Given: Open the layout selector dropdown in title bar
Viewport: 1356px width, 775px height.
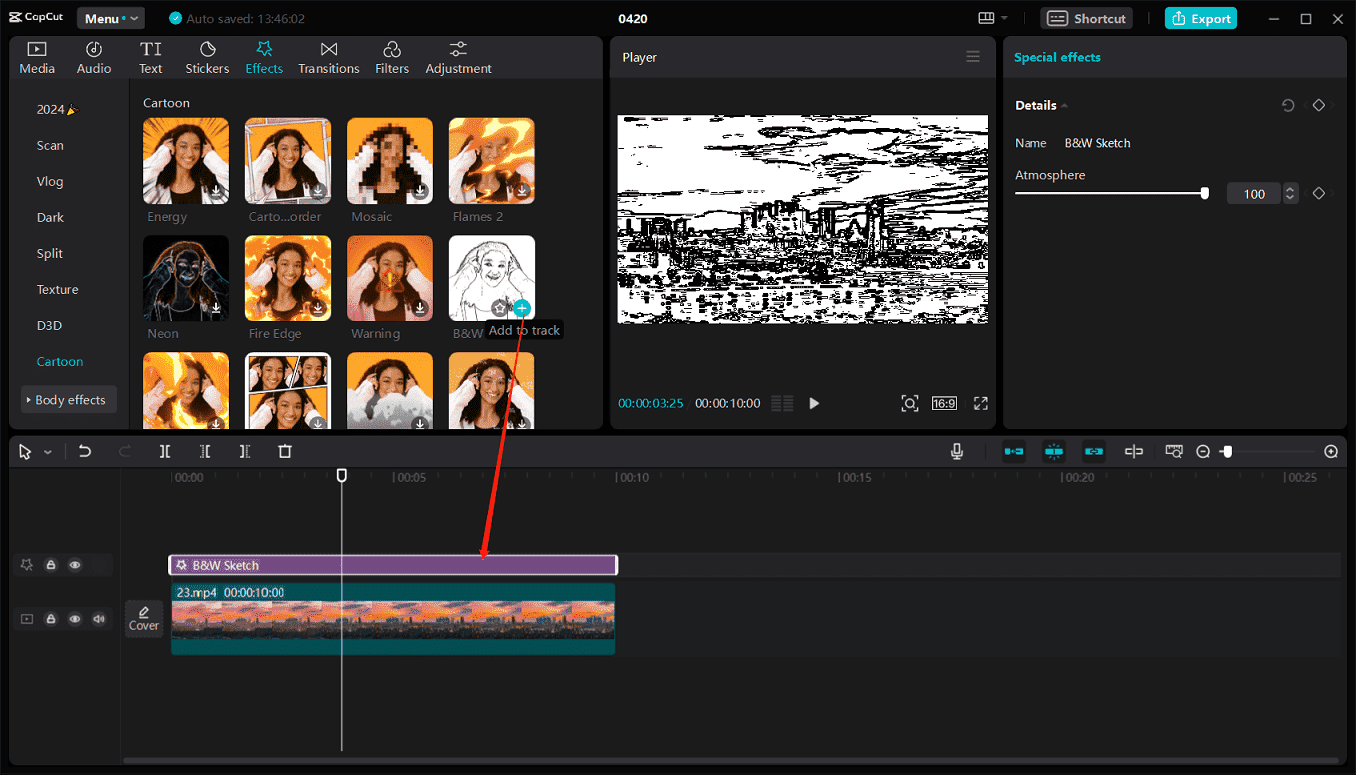Looking at the screenshot, I should 993,19.
